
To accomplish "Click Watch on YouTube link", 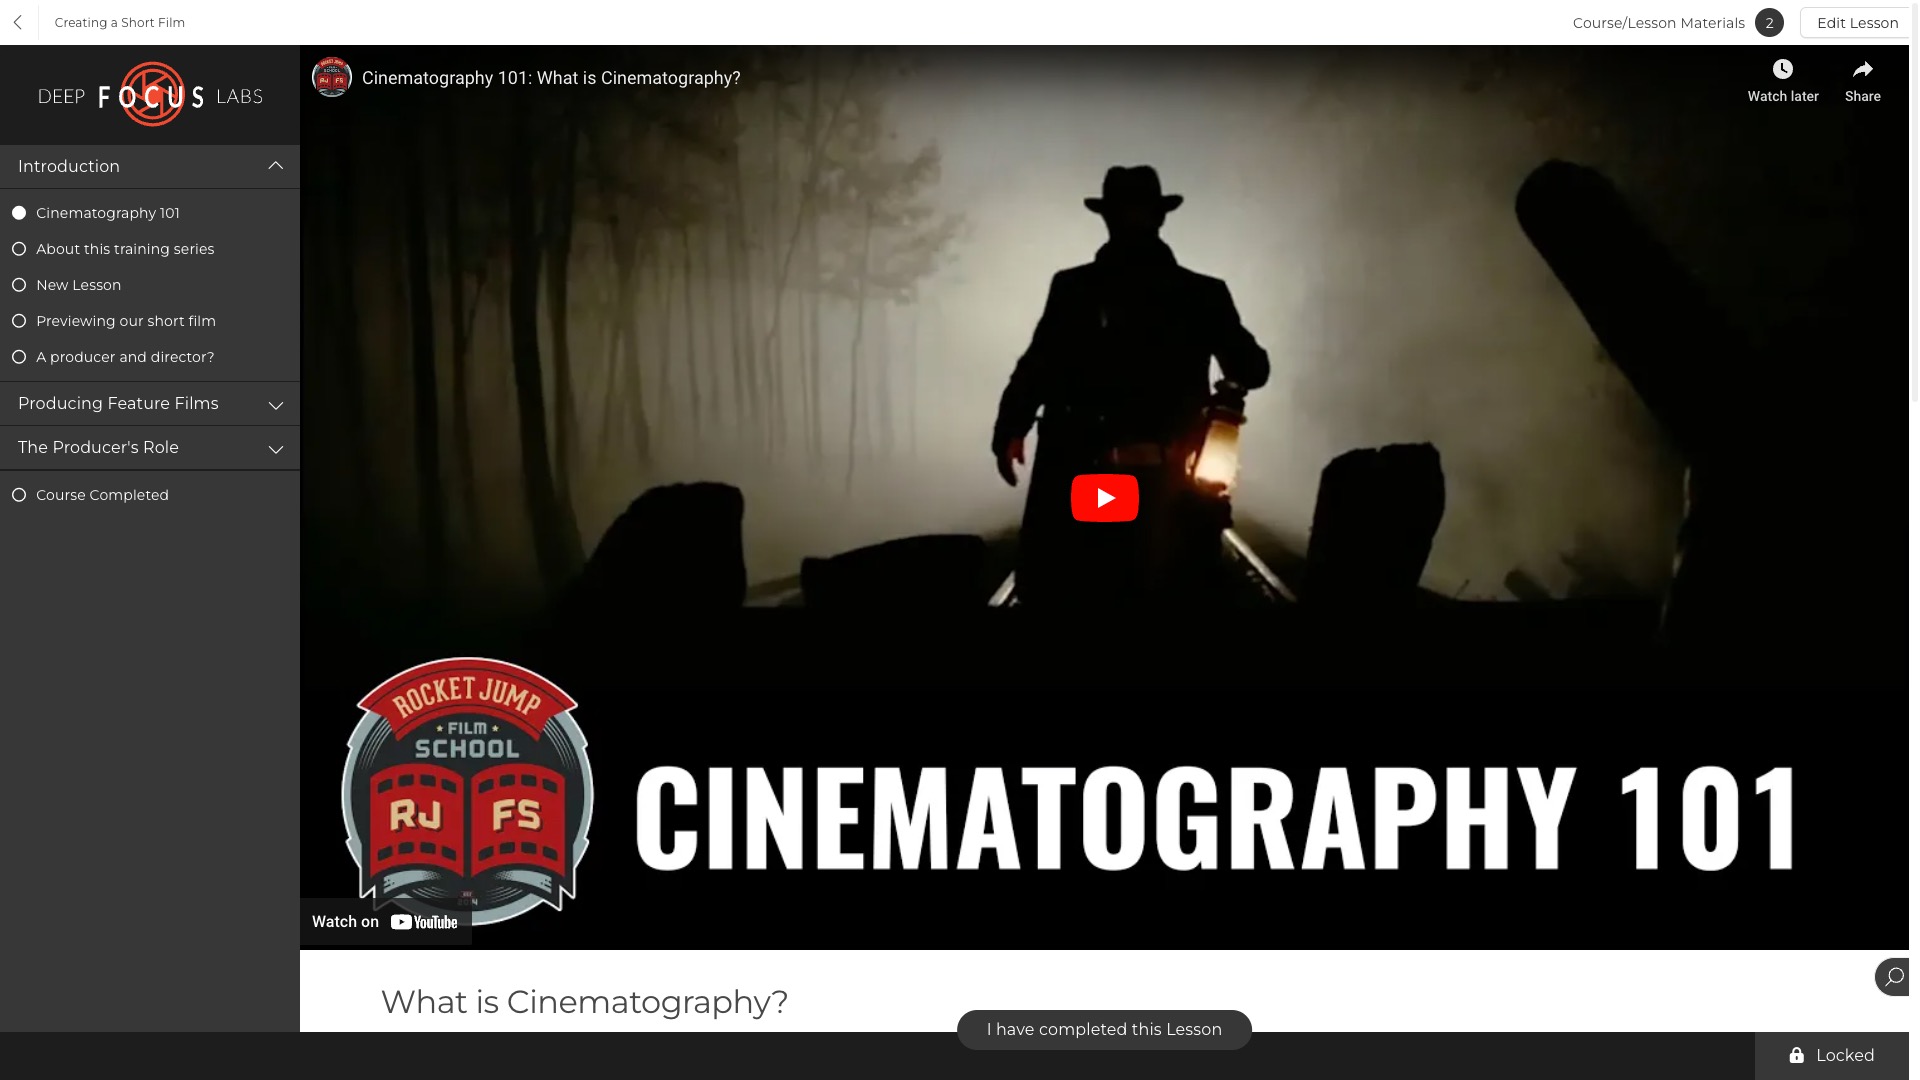I will tap(385, 922).
